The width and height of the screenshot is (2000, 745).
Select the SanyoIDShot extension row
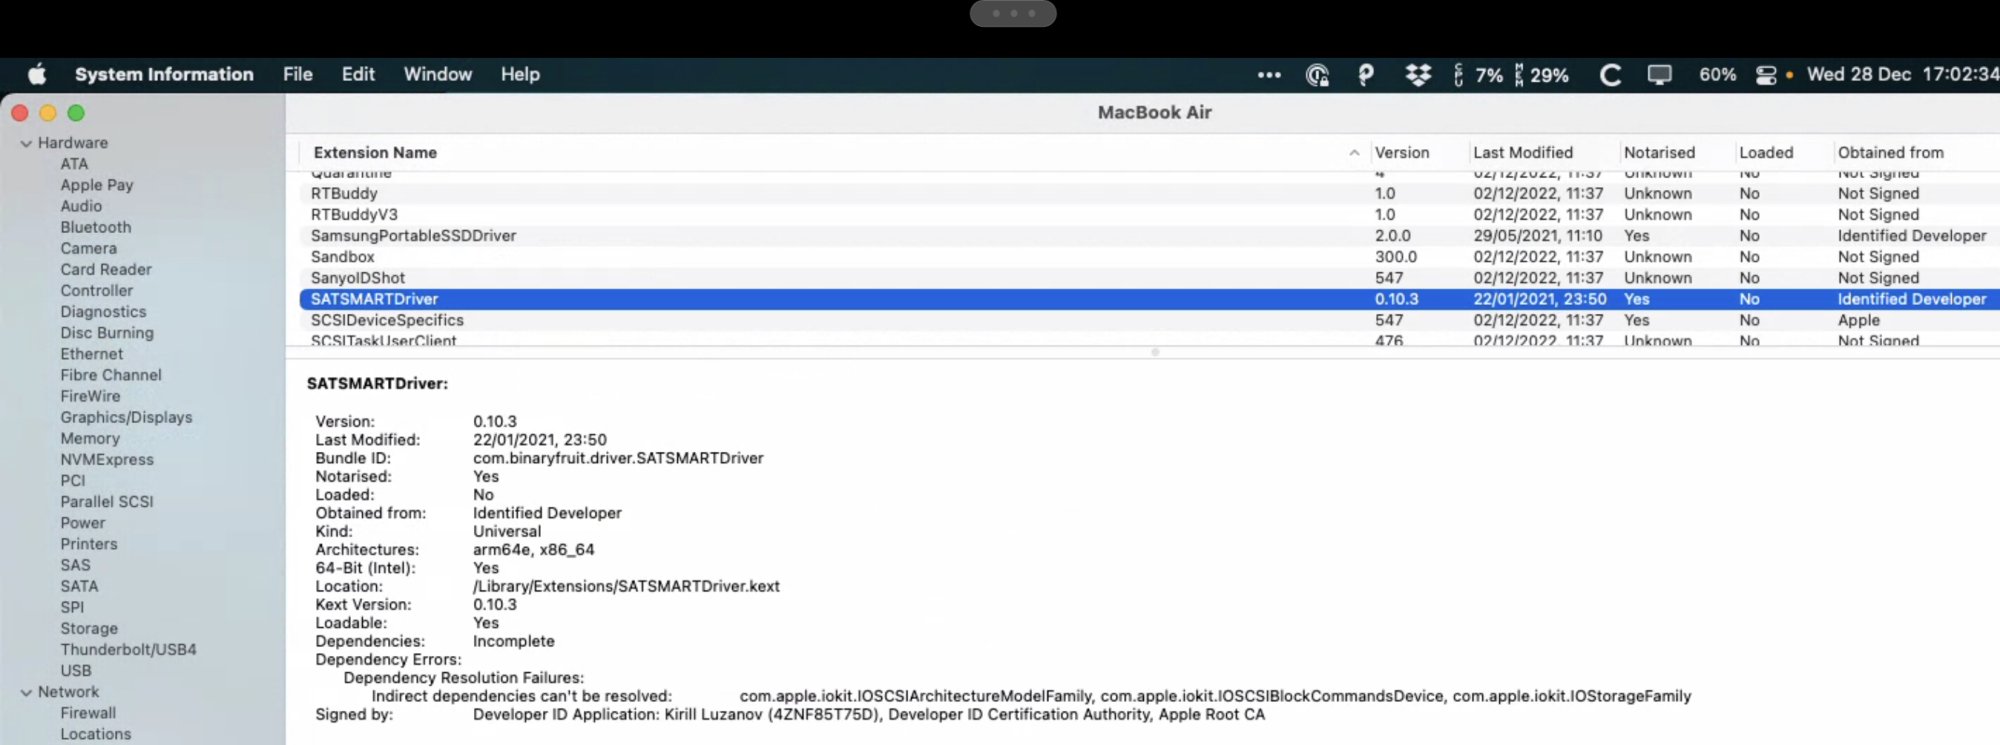(1149, 277)
